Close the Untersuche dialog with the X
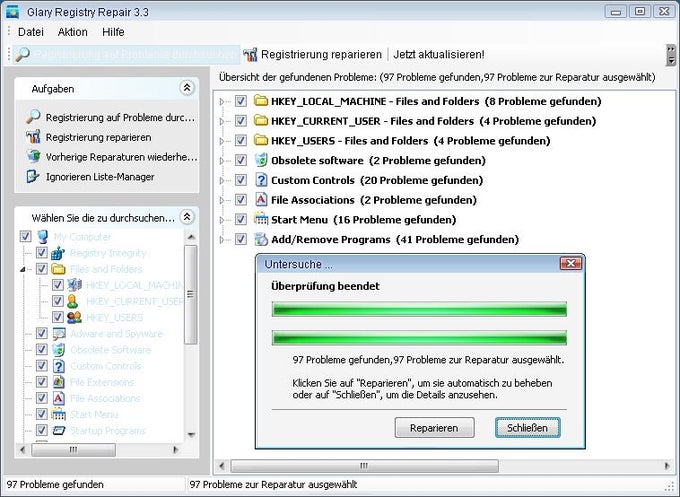Screen dimensions: 680x497 [570, 264]
